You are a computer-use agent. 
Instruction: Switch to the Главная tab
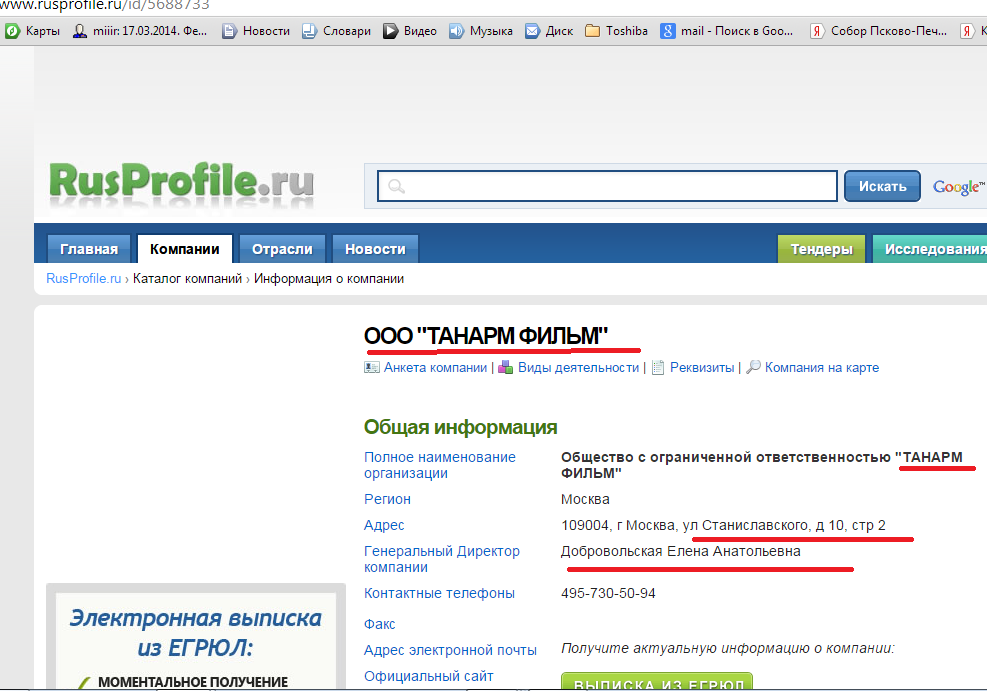pyautogui.click(x=89, y=249)
